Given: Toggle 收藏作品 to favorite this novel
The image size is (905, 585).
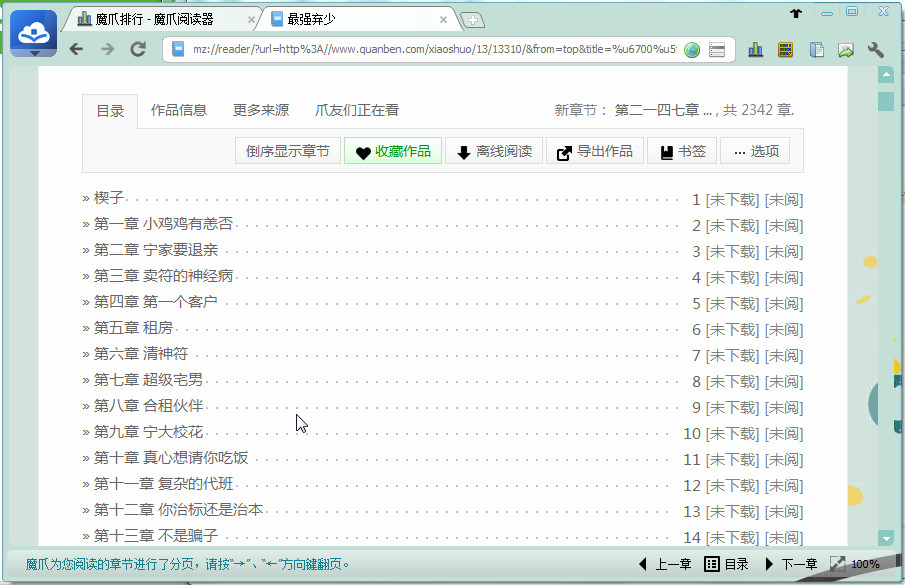Looking at the screenshot, I should coord(392,151).
